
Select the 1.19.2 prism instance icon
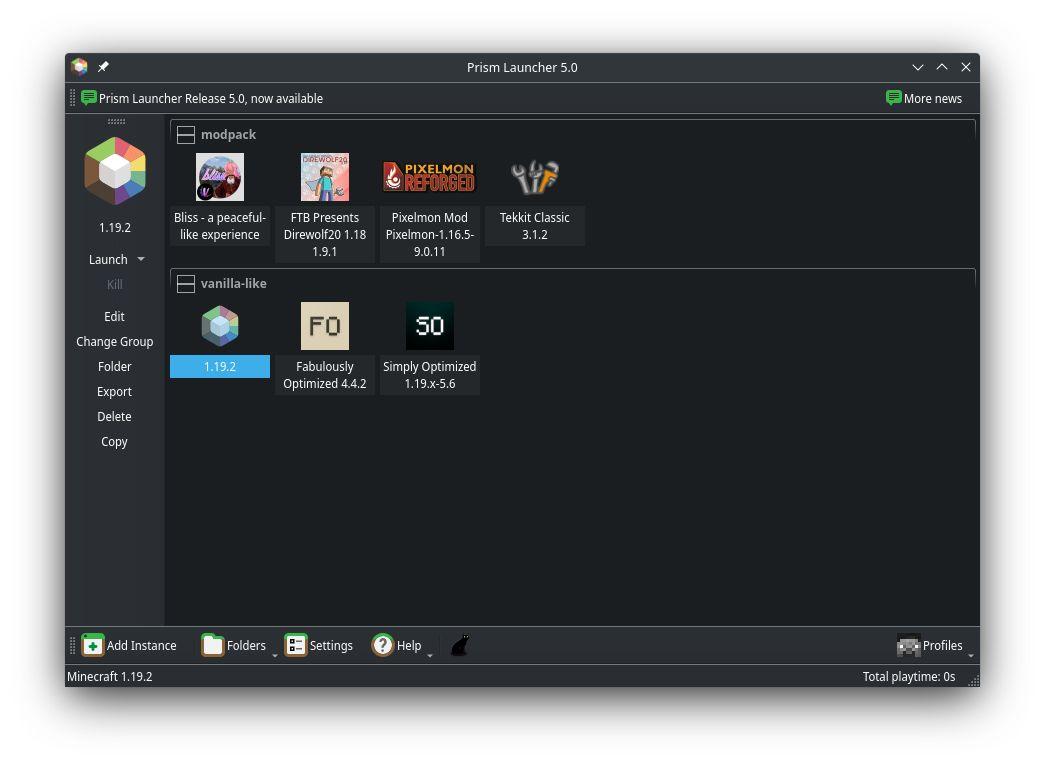coord(220,325)
